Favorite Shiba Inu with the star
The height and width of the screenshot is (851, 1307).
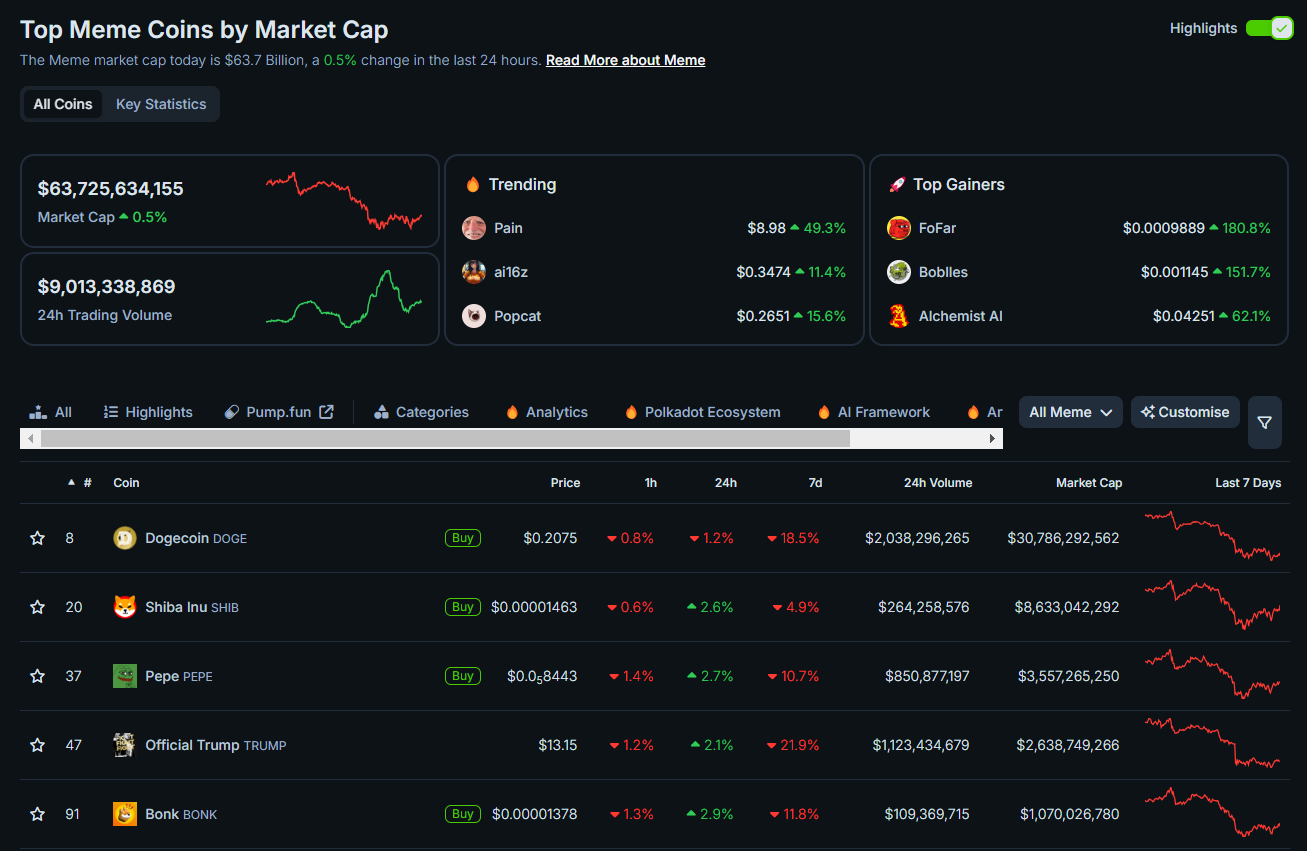tap(38, 607)
